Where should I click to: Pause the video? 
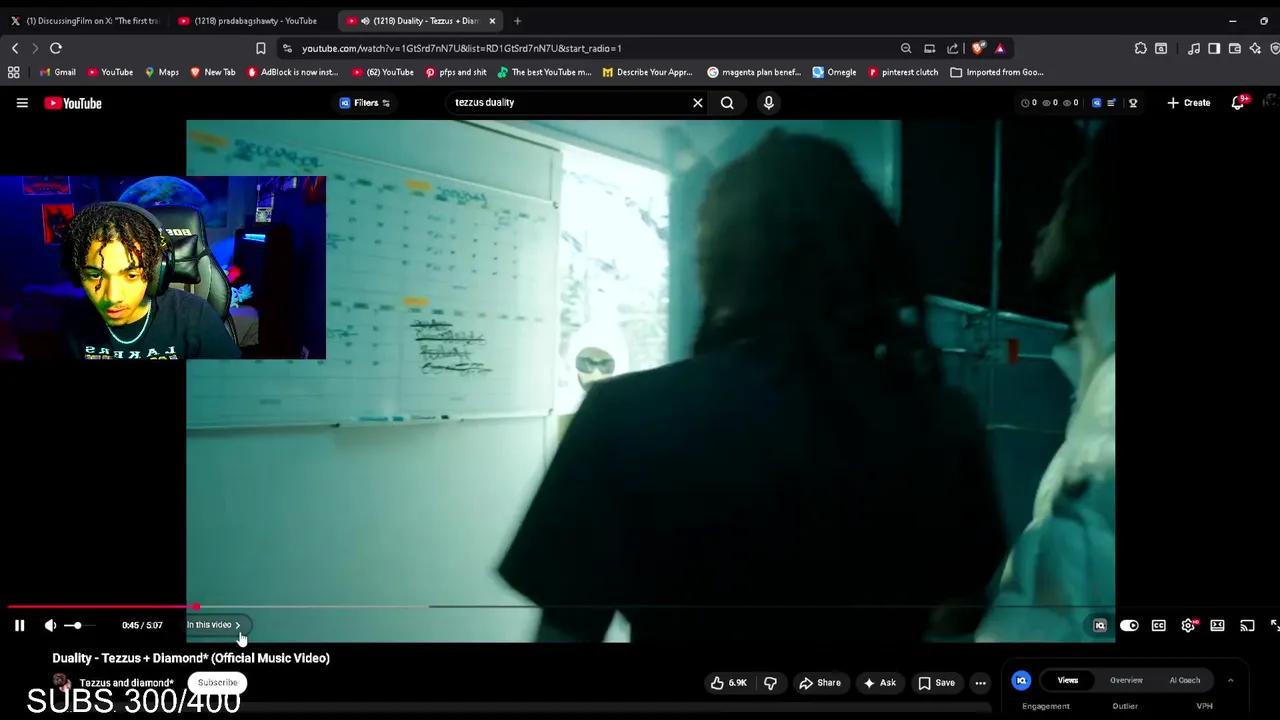click(x=19, y=625)
